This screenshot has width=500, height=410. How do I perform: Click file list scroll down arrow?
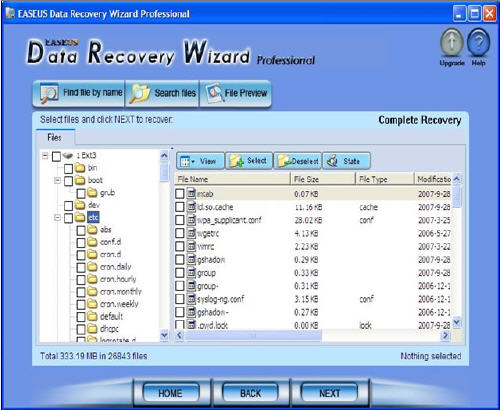coord(457,322)
